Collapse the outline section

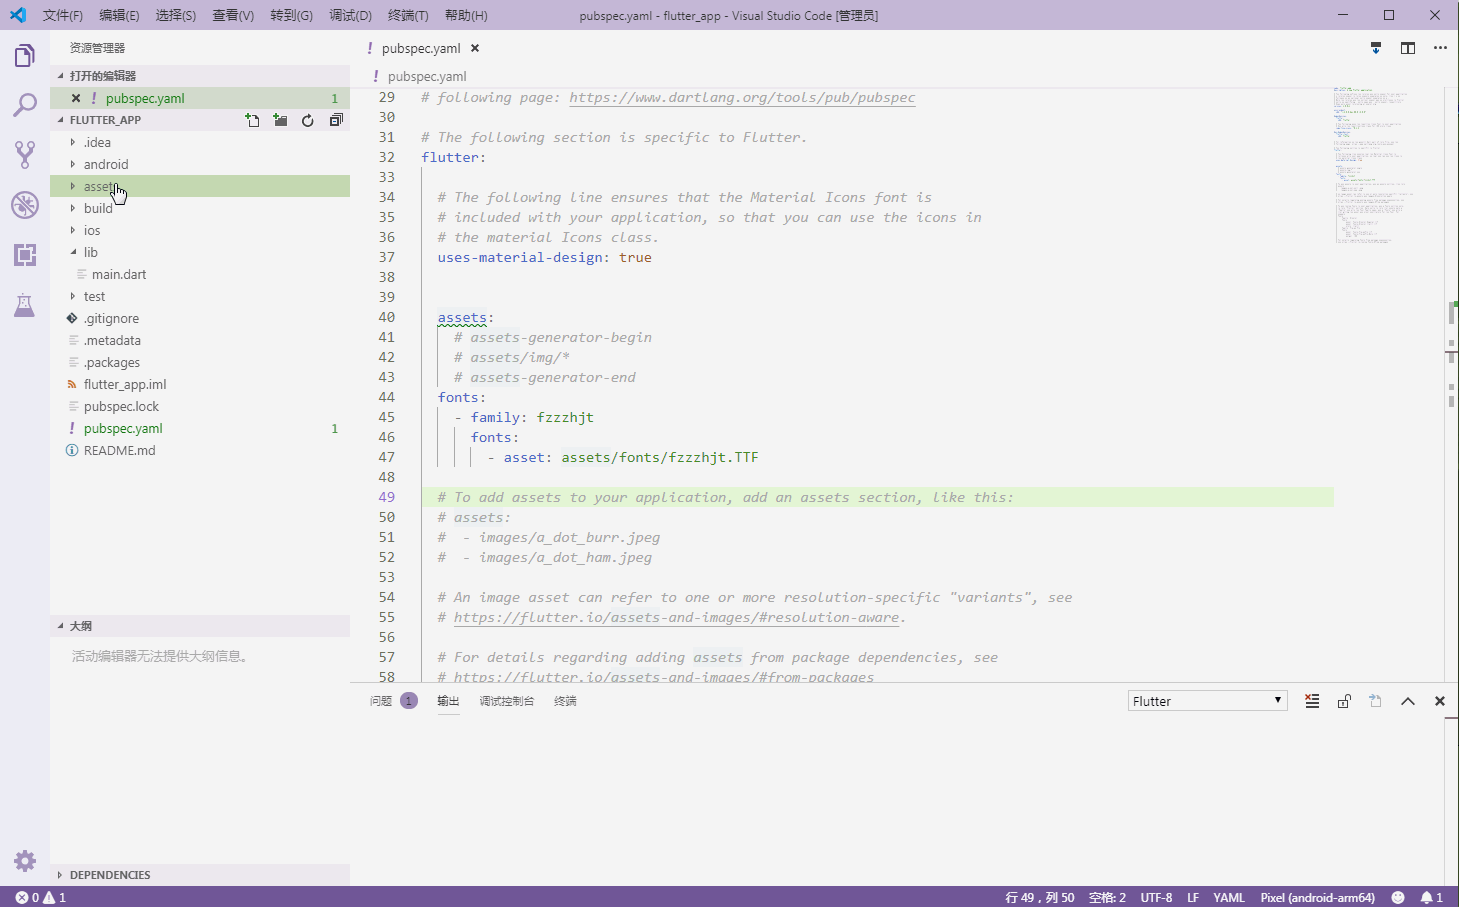(x=200, y=626)
